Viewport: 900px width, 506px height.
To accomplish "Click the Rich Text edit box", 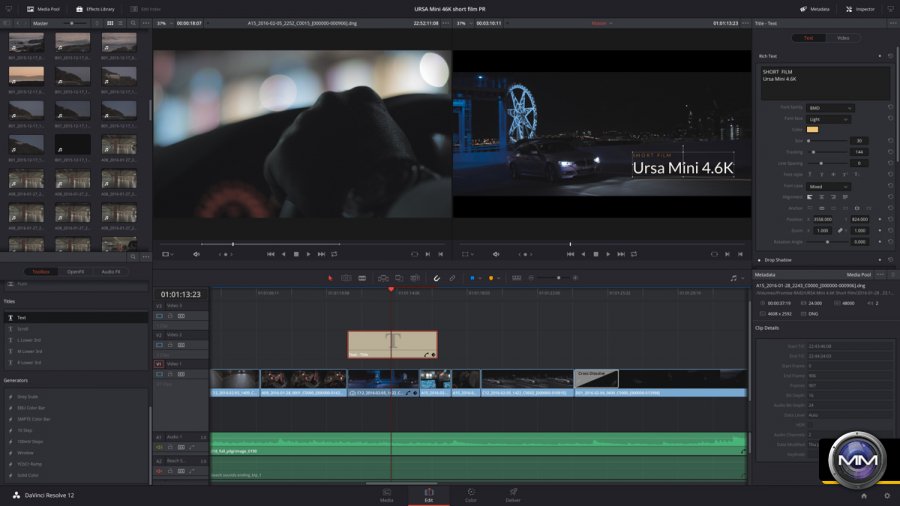I will [825, 83].
